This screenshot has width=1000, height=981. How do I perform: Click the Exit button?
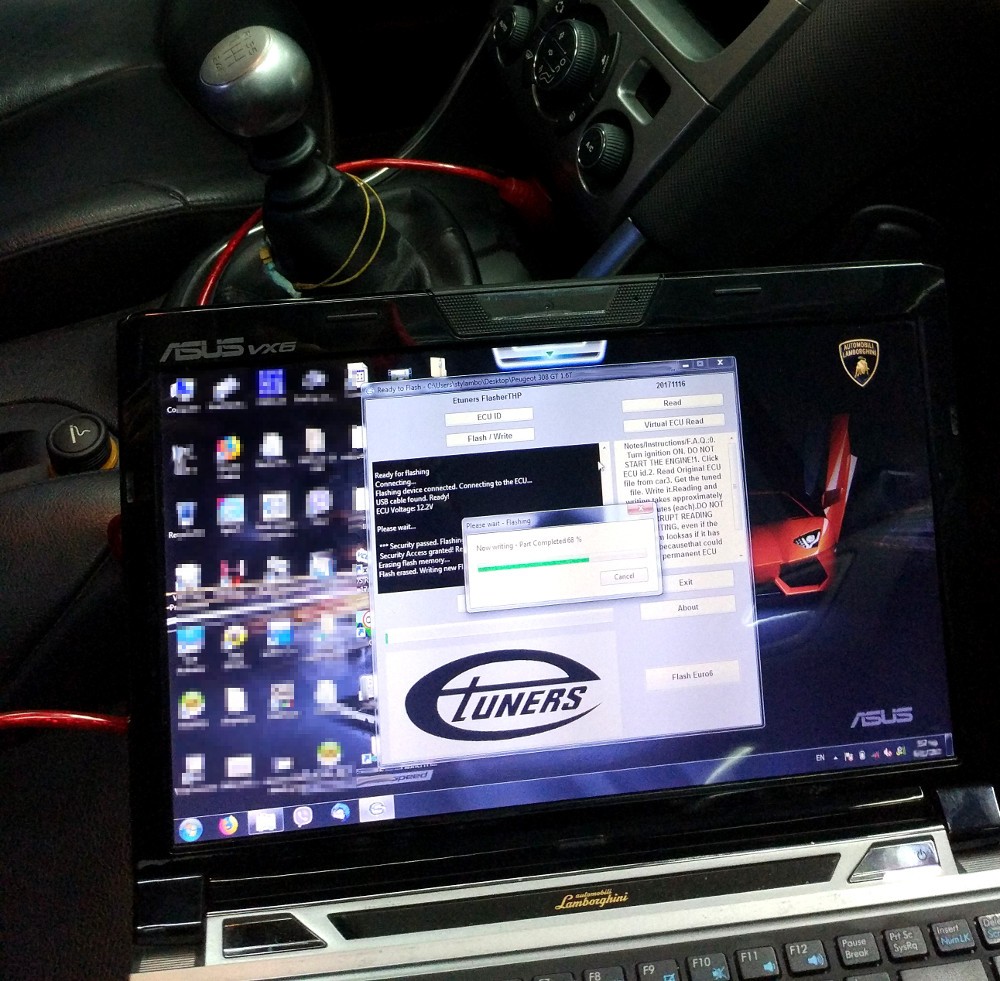tap(686, 582)
